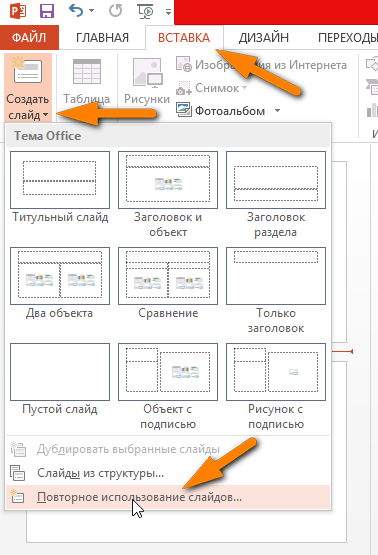Image resolution: width=378 pixels, height=555 pixels.
Task: Click the Снимок camera icon
Action: [184, 88]
